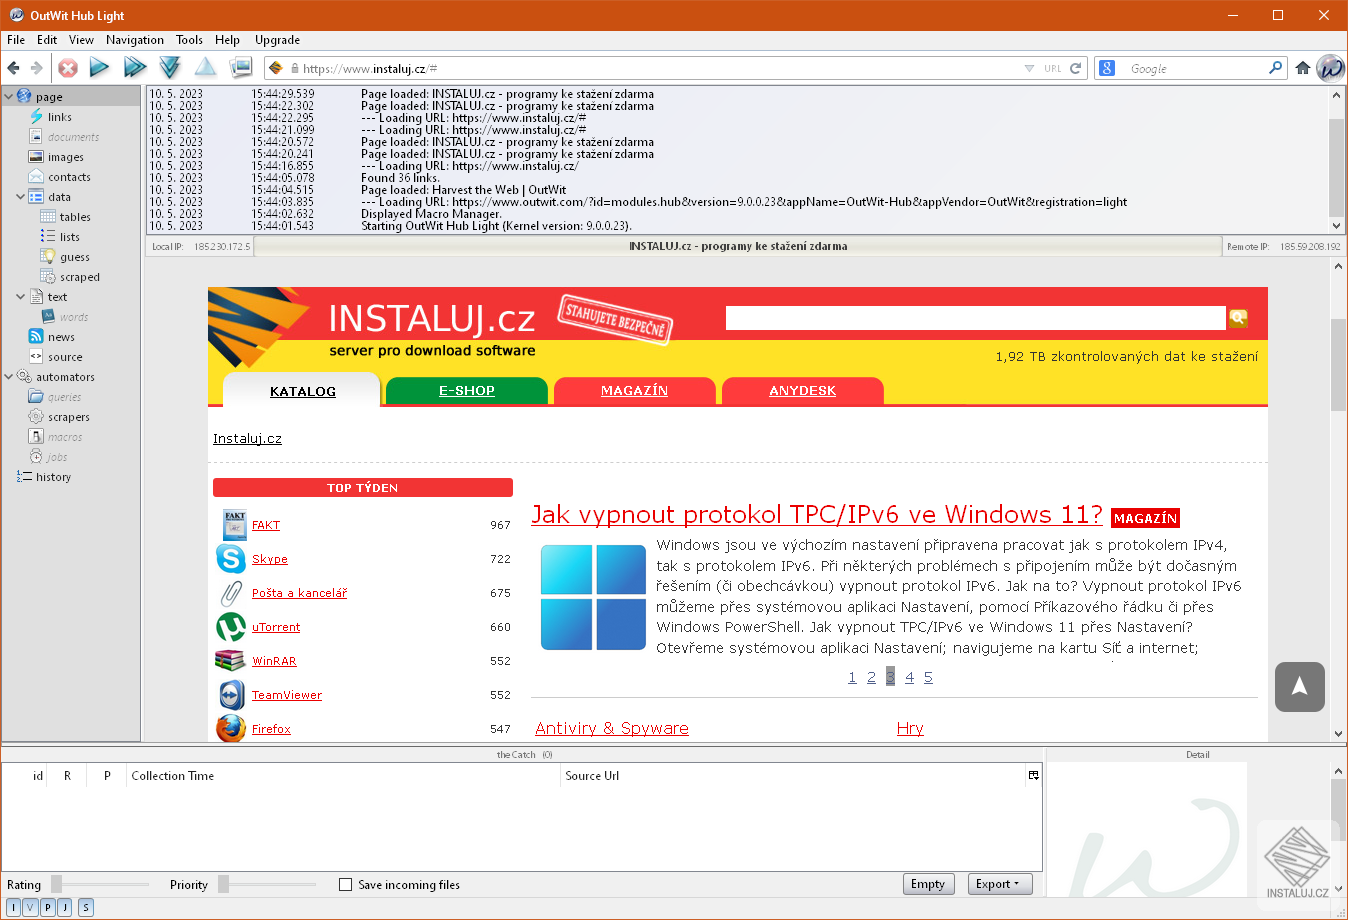Select links in the sidebar tree
The image size is (1348, 920).
click(x=60, y=117)
